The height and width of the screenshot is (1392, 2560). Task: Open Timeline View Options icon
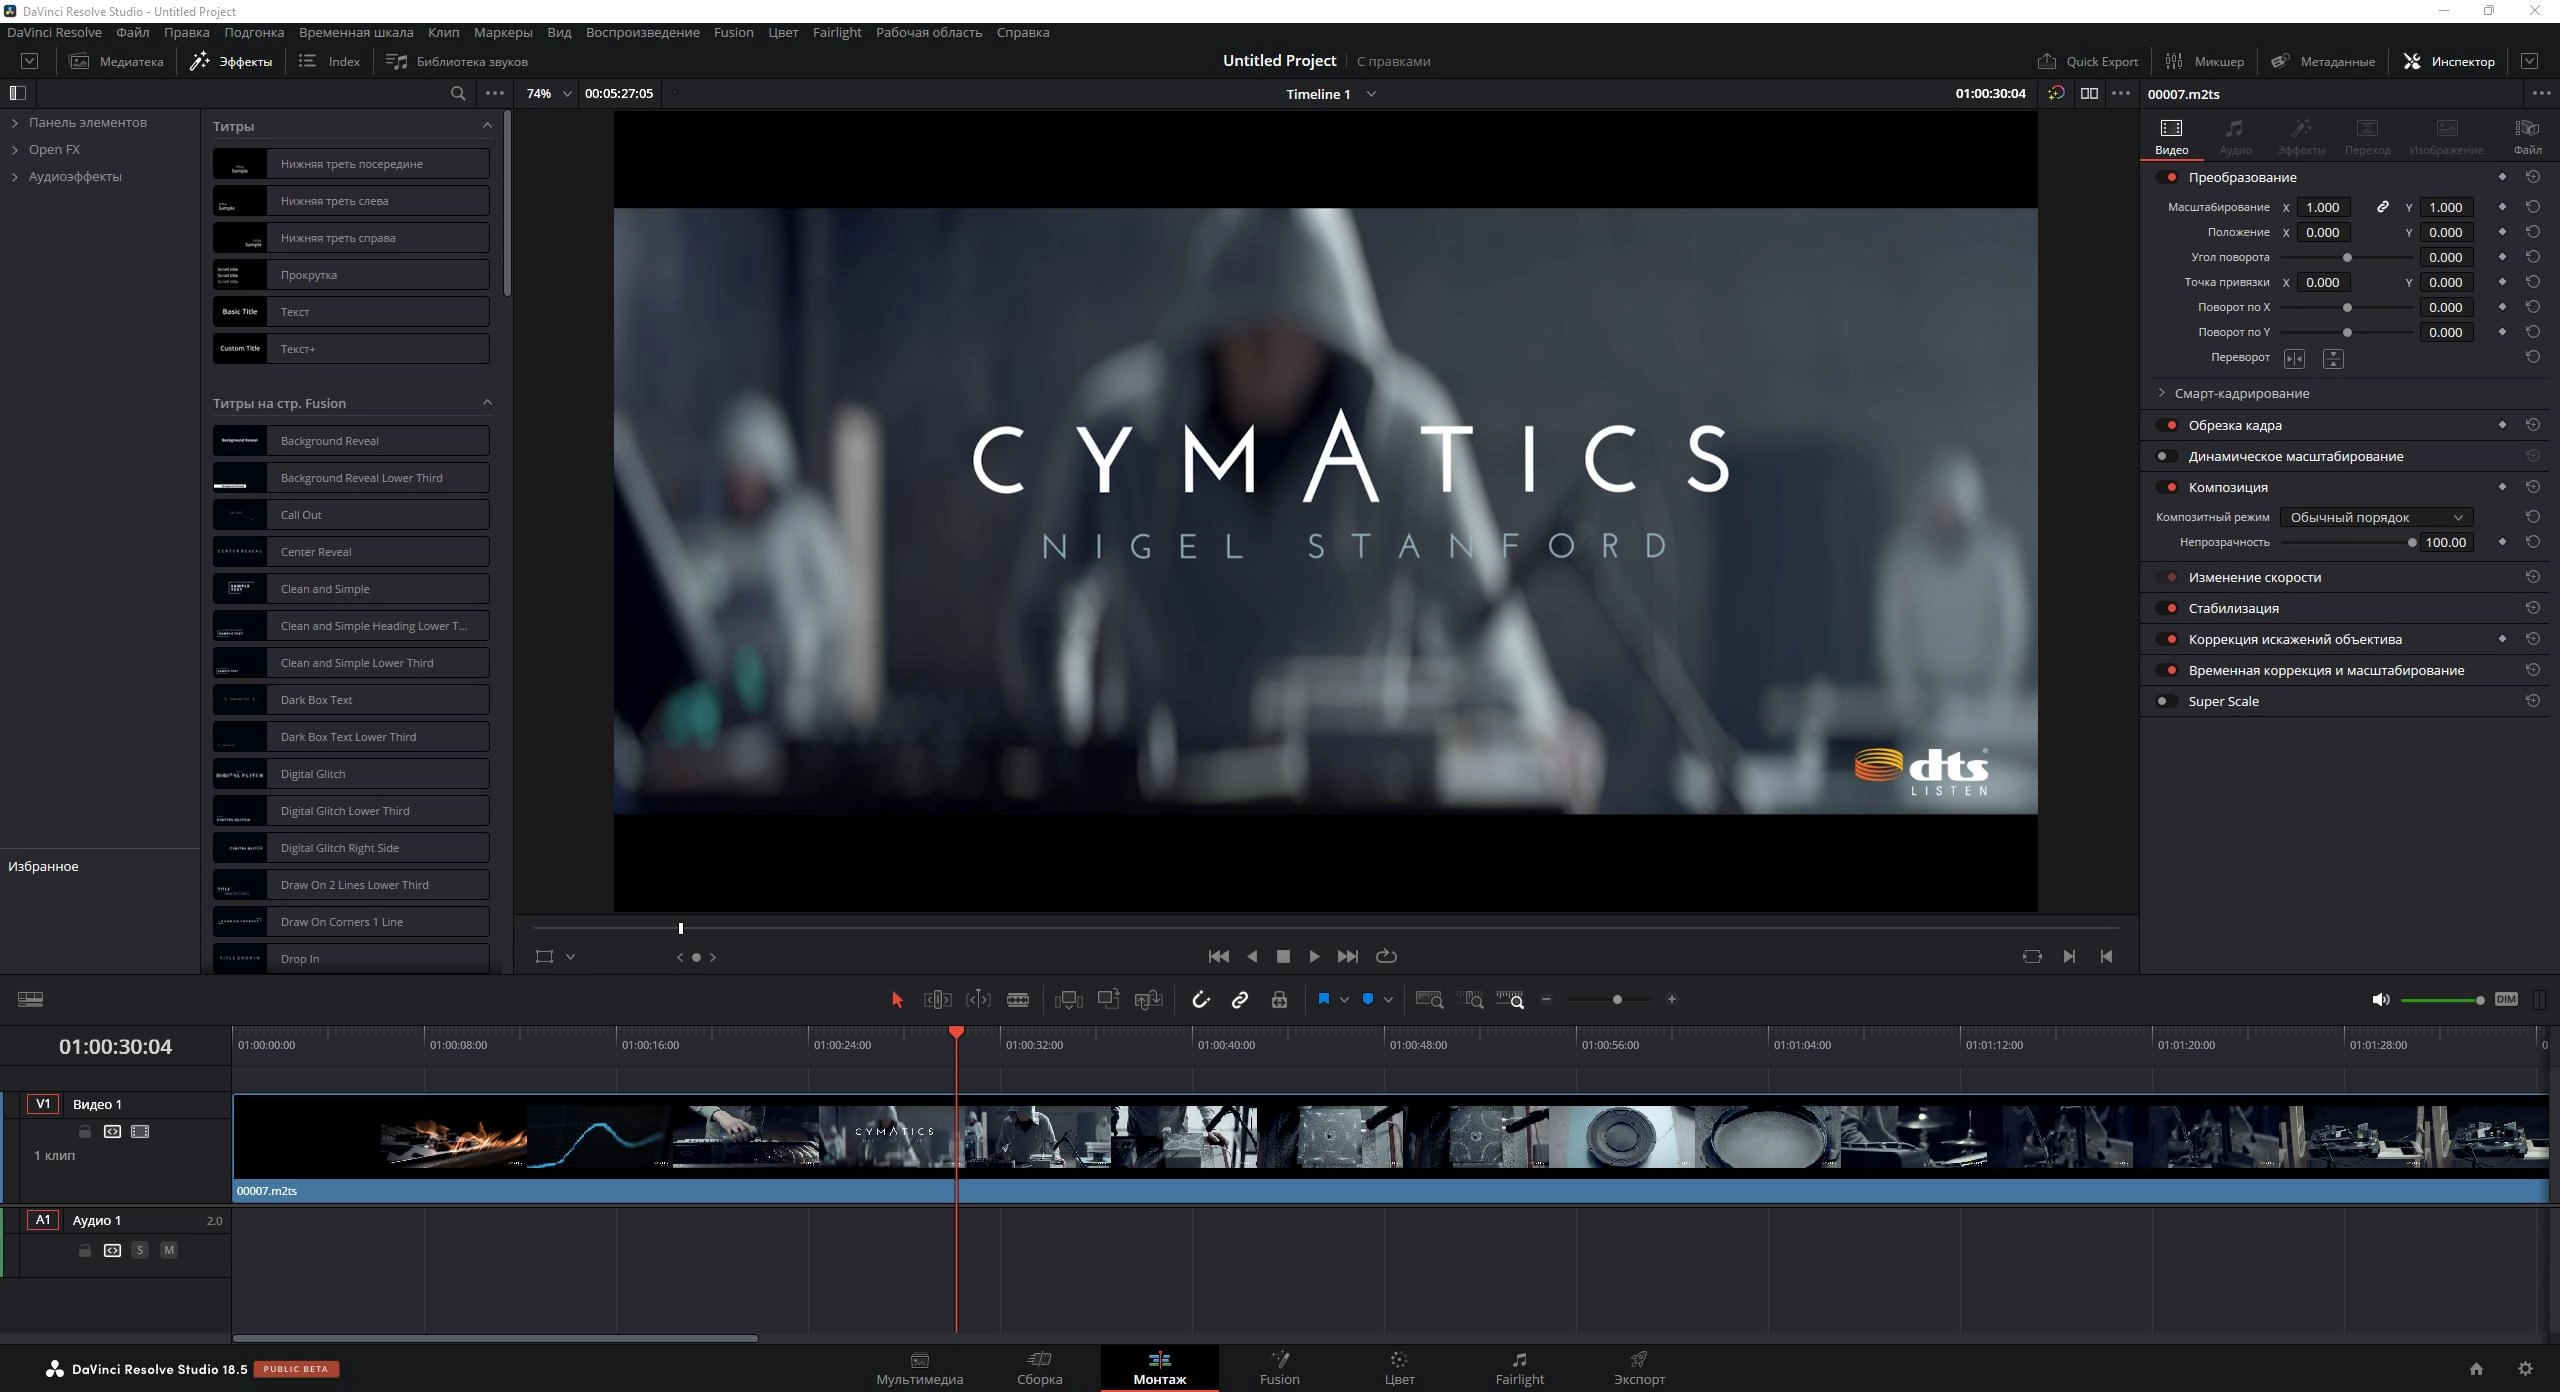pyautogui.click(x=30, y=1000)
